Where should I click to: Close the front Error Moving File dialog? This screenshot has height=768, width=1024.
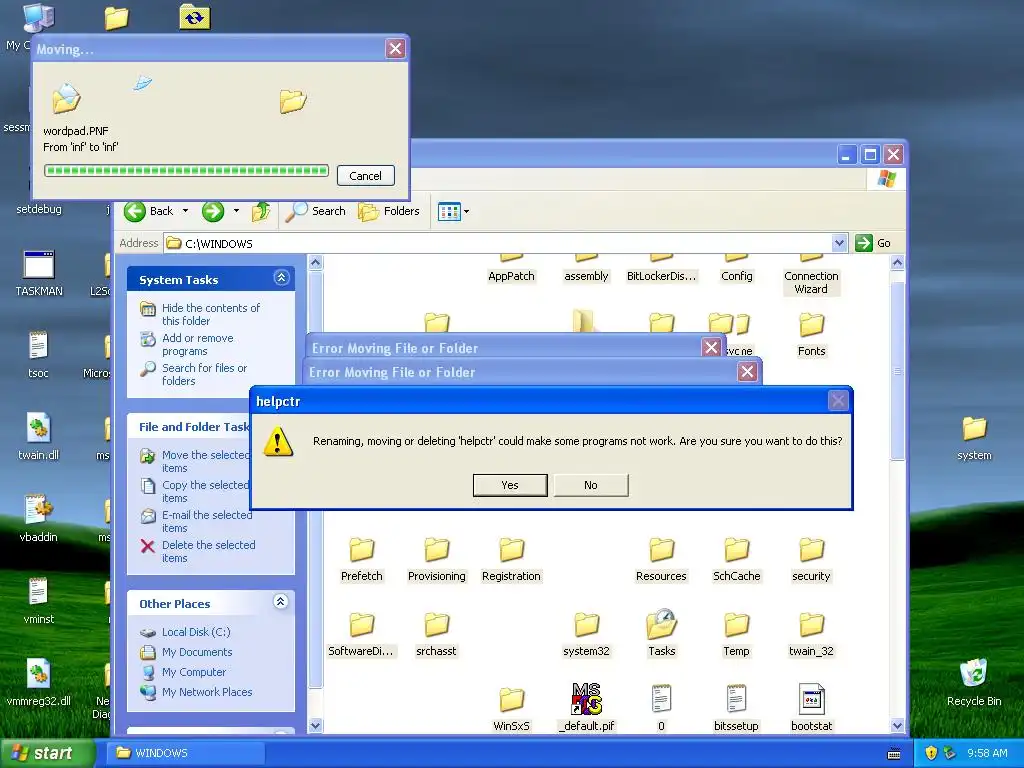click(x=747, y=372)
